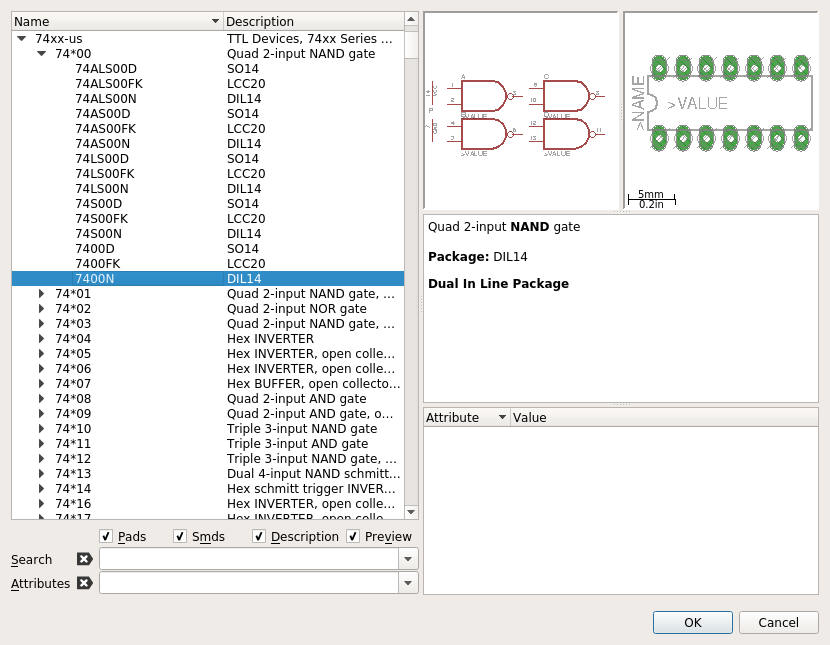Viewport: 830px width, 645px height.
Task: Expand the 74*04 Hex INVERTER entry
Action: point(41,339)
